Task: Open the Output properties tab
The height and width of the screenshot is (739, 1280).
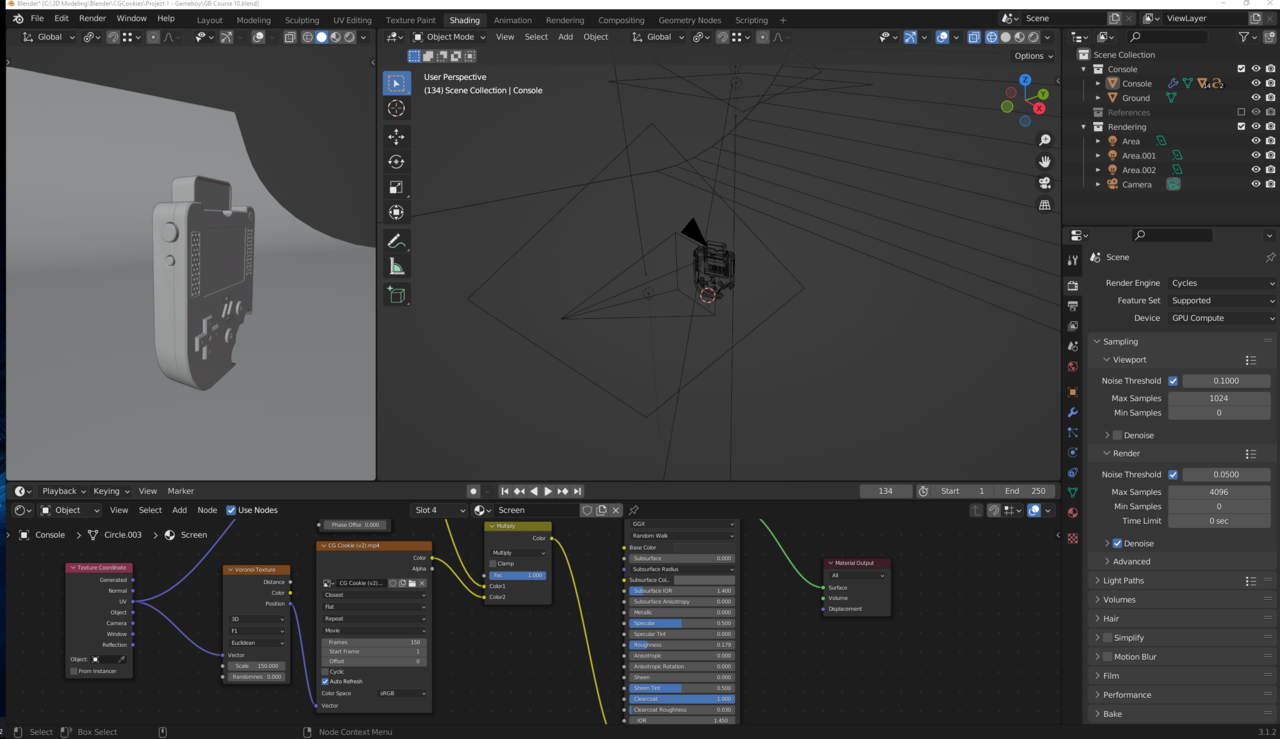Action: [1073, 306]
